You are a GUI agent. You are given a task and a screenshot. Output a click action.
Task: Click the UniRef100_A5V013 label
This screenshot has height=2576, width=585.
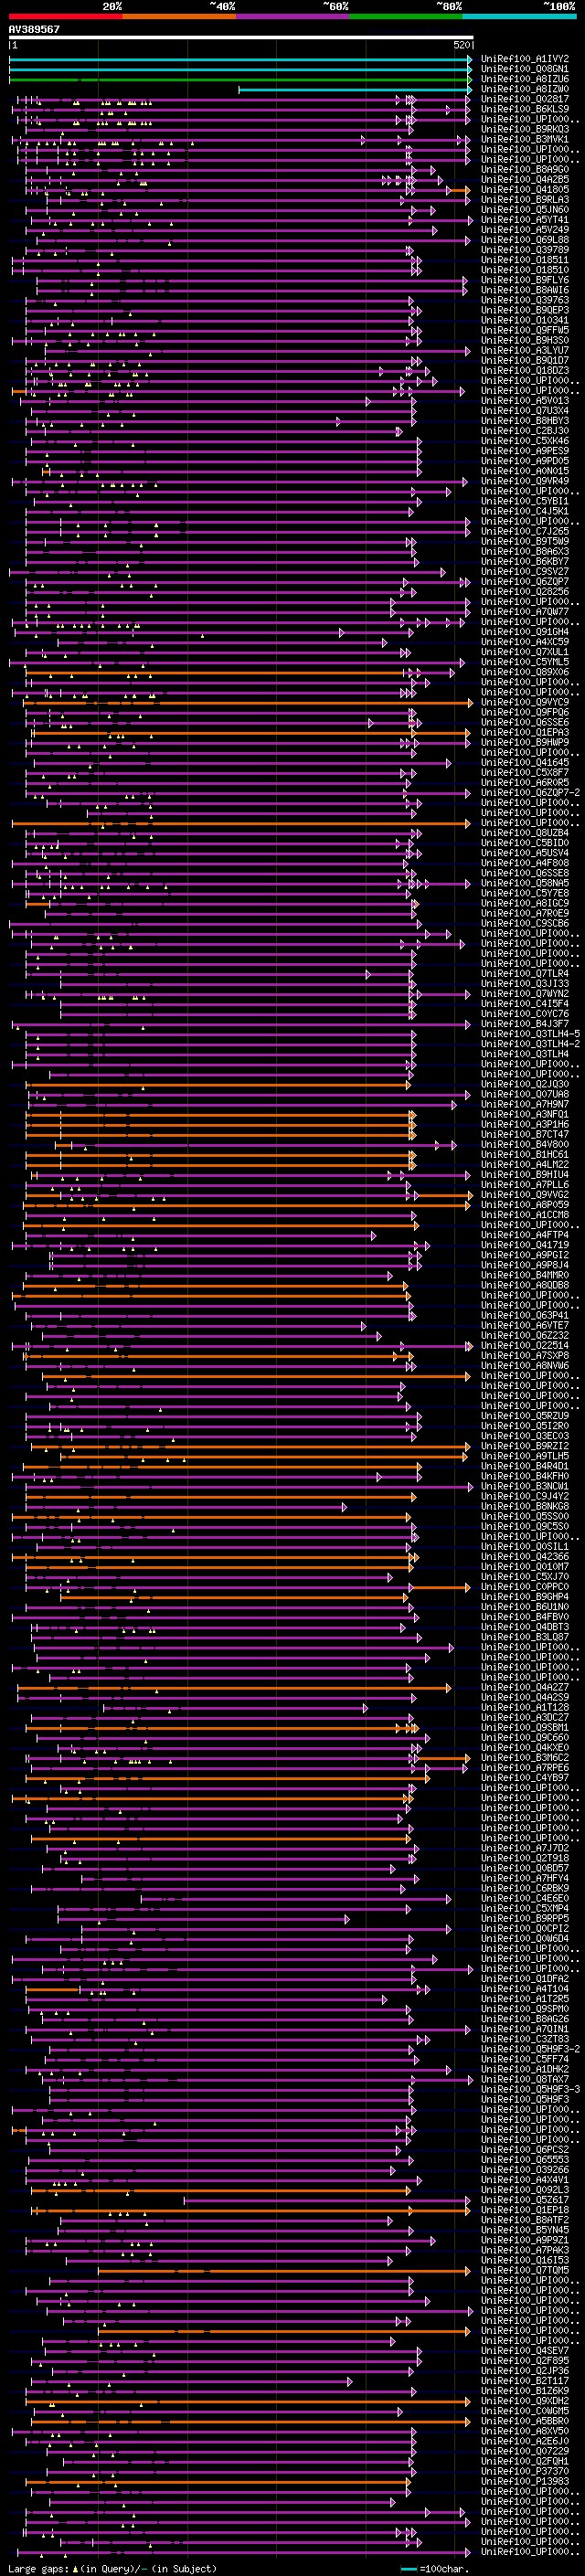(525, 401)
